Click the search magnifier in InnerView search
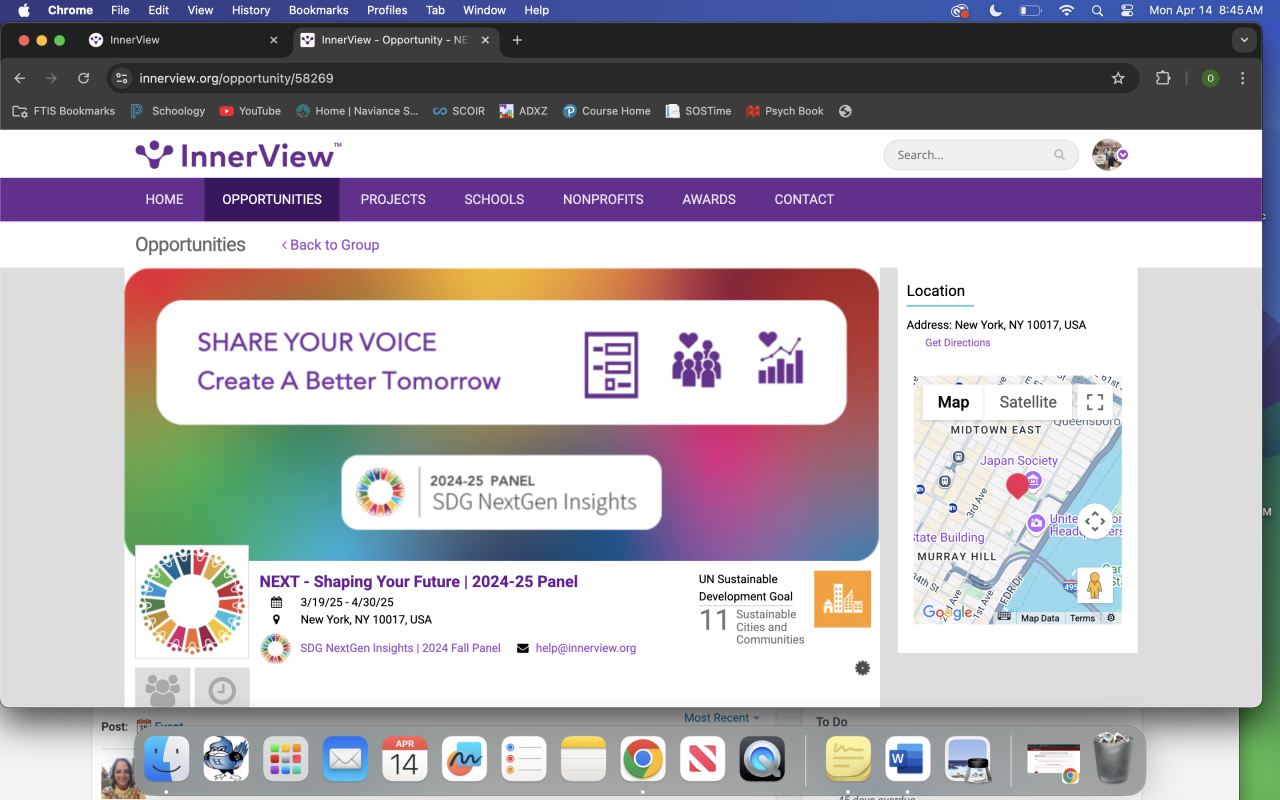This screenshot has height=800, width=1280. 1059,155
